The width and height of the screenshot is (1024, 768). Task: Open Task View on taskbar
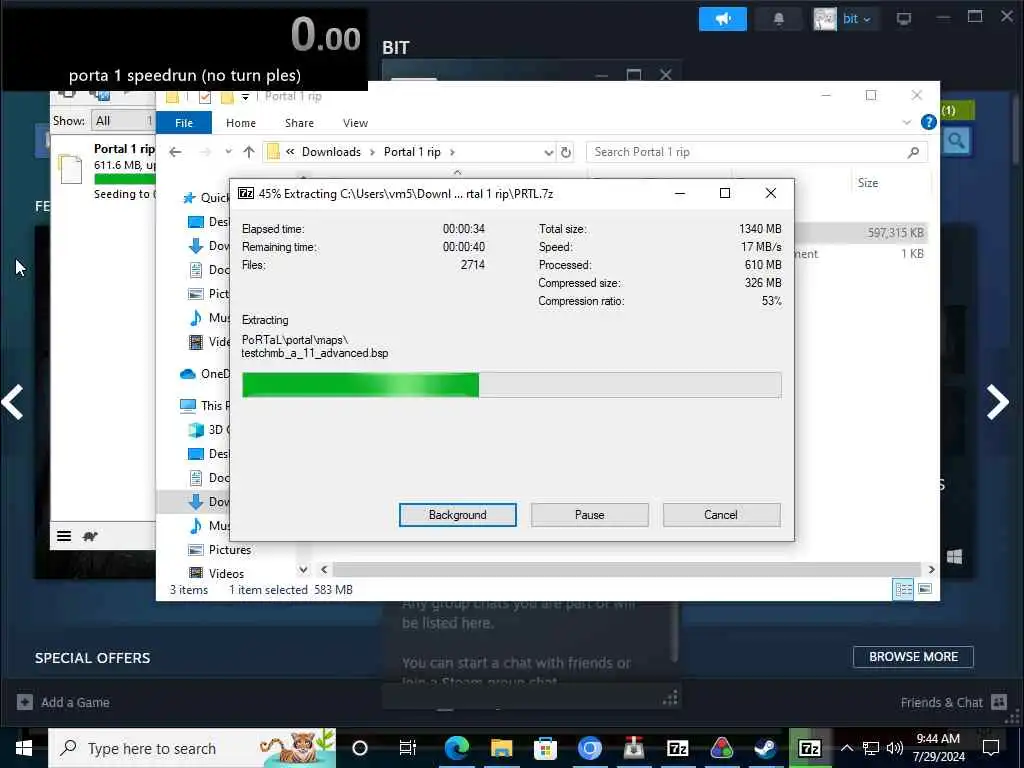[x=408, y=748]
